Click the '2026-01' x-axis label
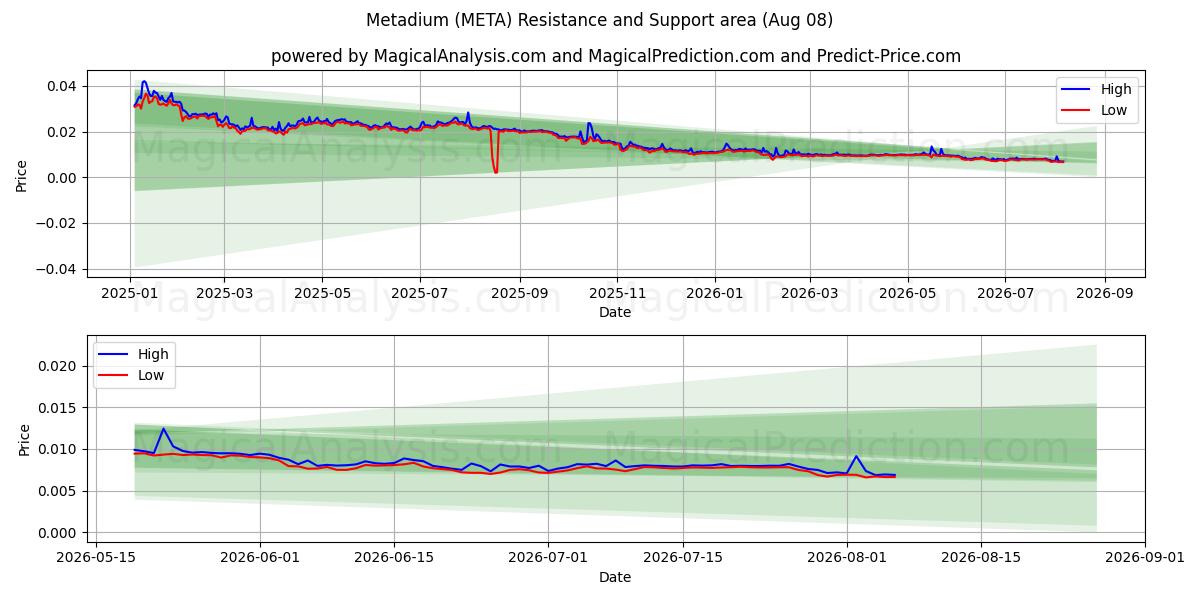This screenshot has width=1200, height=600. (x=715, y=295)
